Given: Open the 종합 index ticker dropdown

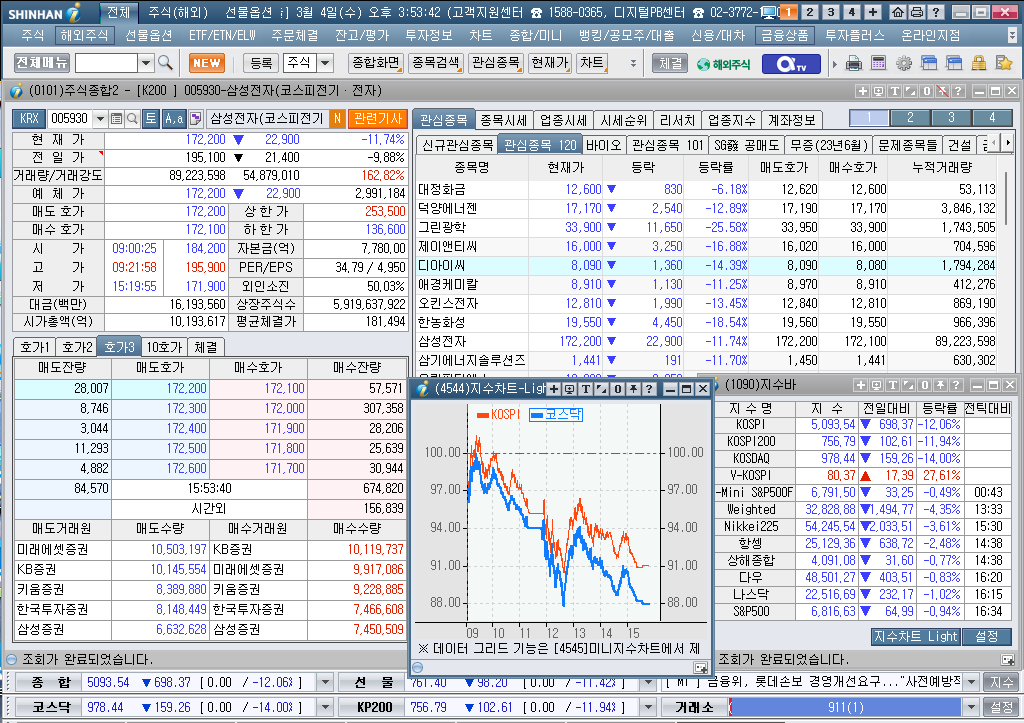Looking at the screenshot, I should (325, 683).
